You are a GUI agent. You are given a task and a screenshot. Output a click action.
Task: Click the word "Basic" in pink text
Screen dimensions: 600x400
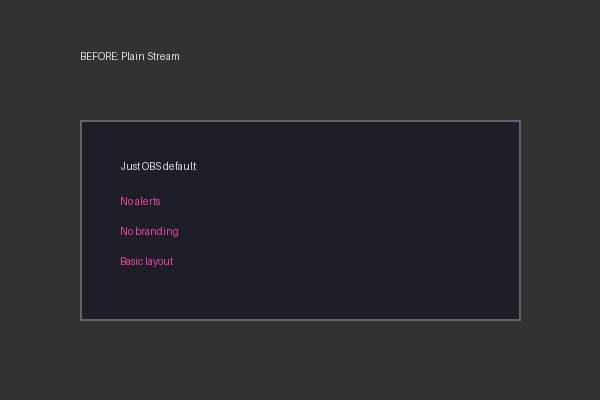point(132,261)
